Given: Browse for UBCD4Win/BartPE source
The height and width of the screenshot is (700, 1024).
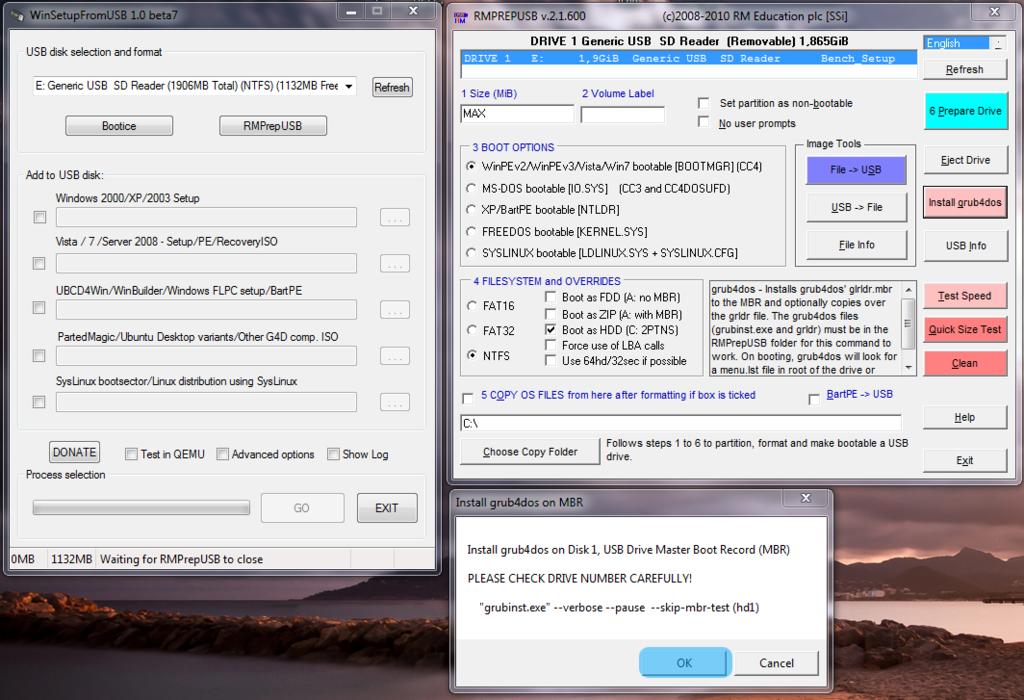Looking at the screenshot, I should pyautogui.click(x=394, y=310).
